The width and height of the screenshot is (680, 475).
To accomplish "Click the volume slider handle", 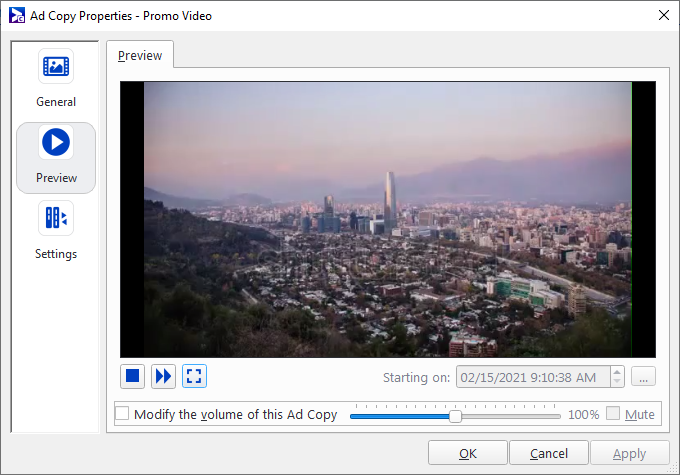I will pos(455,416).
